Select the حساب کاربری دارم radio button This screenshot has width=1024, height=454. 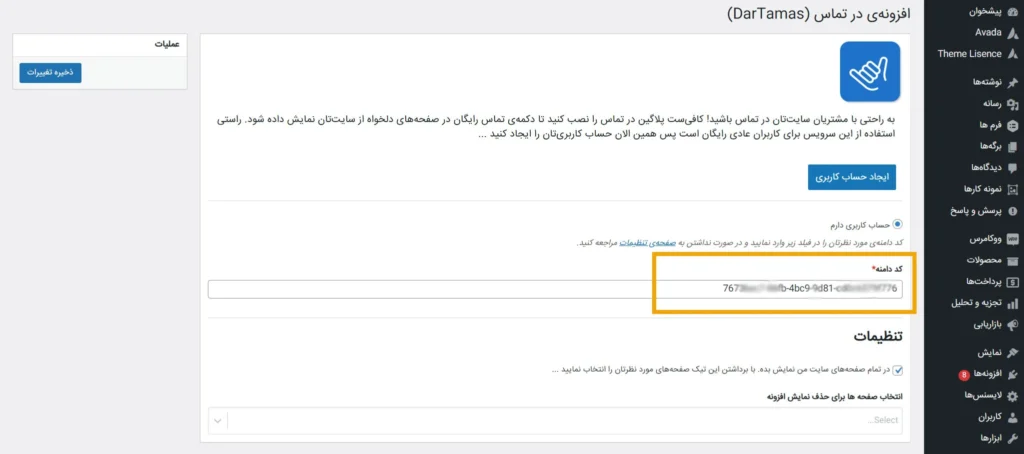[897, 224]
